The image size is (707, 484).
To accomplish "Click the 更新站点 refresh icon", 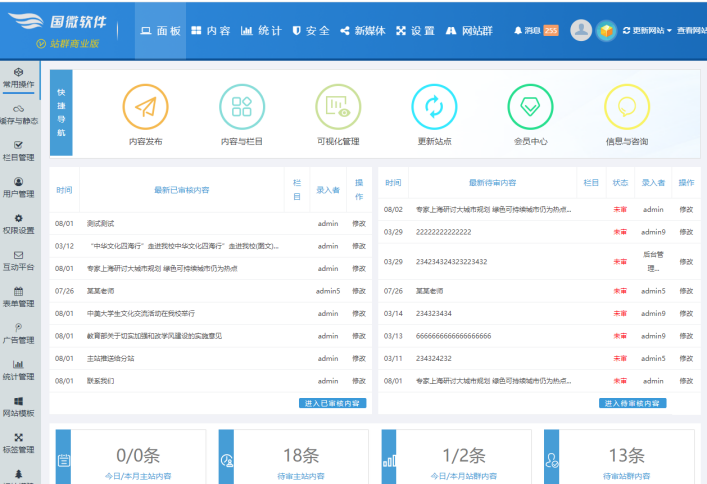I will 434,108.
